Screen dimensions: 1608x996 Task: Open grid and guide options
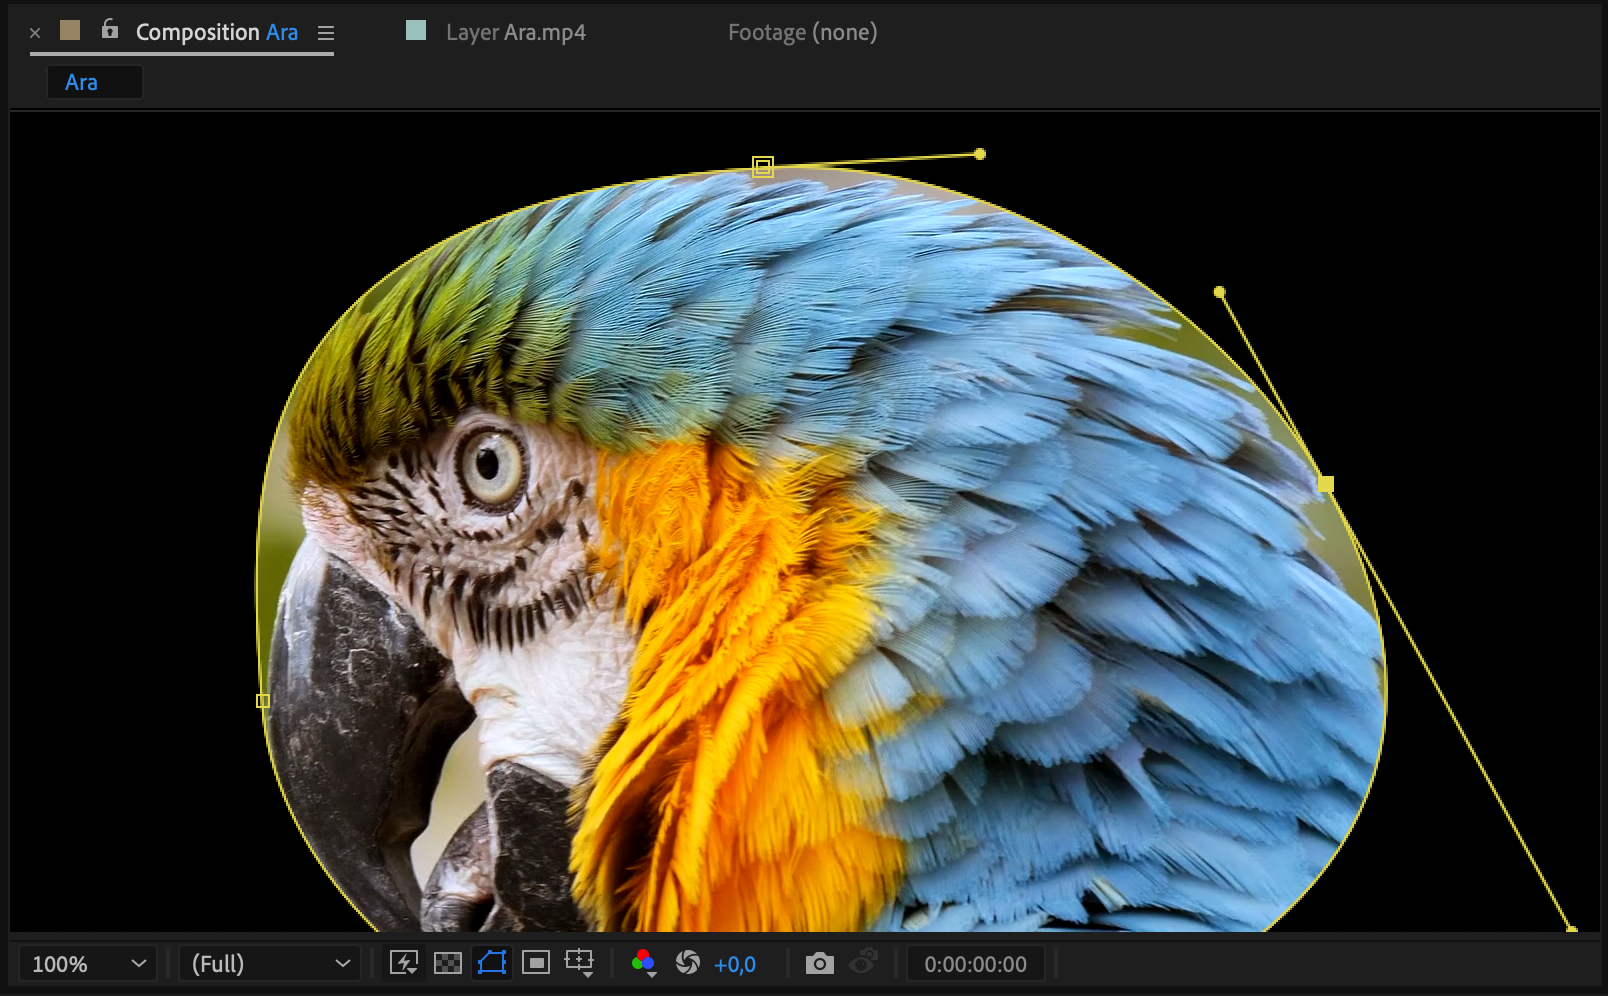coord(579,963)
